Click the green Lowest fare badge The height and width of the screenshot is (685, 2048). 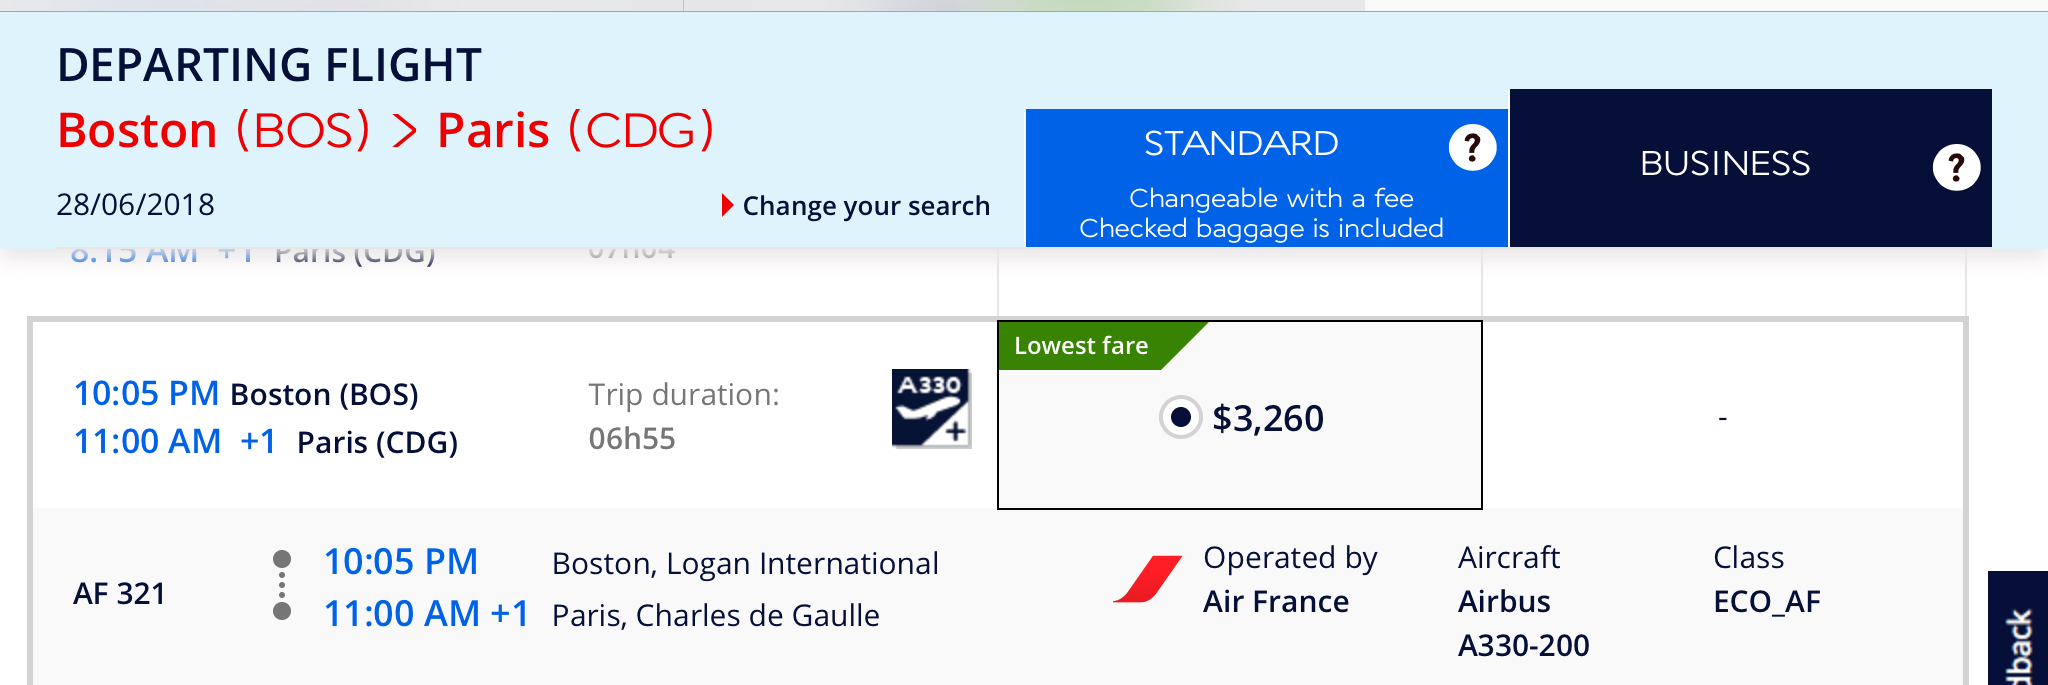coord(1081,346)
